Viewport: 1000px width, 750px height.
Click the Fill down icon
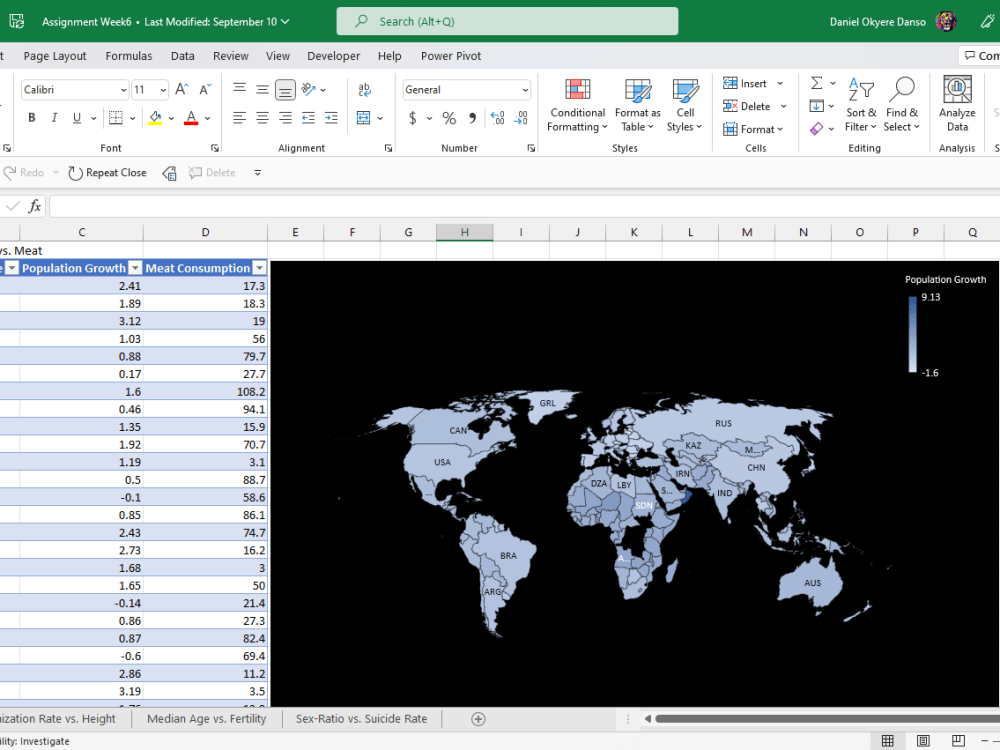click(x=816, y=106)
